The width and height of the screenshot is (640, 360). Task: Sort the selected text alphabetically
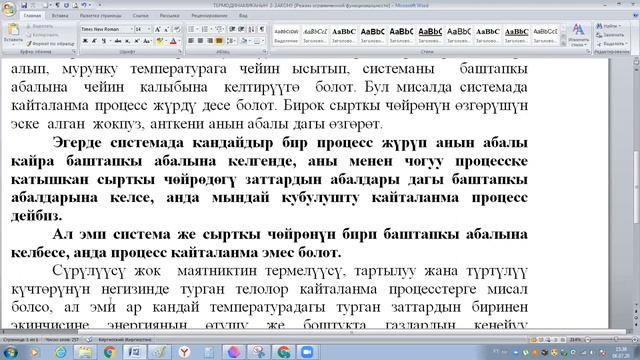252,29
